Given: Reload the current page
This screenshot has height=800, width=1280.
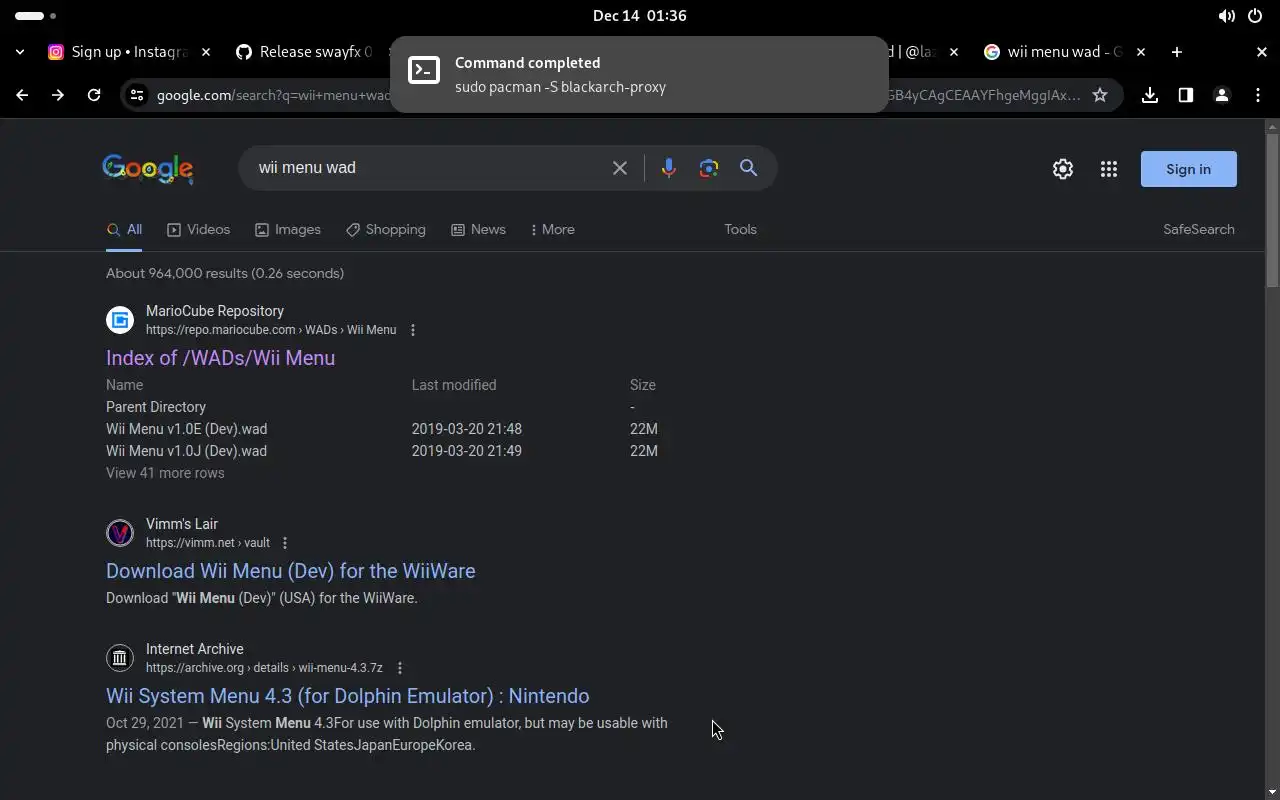Looking at the screenshot, I should 94,95.
